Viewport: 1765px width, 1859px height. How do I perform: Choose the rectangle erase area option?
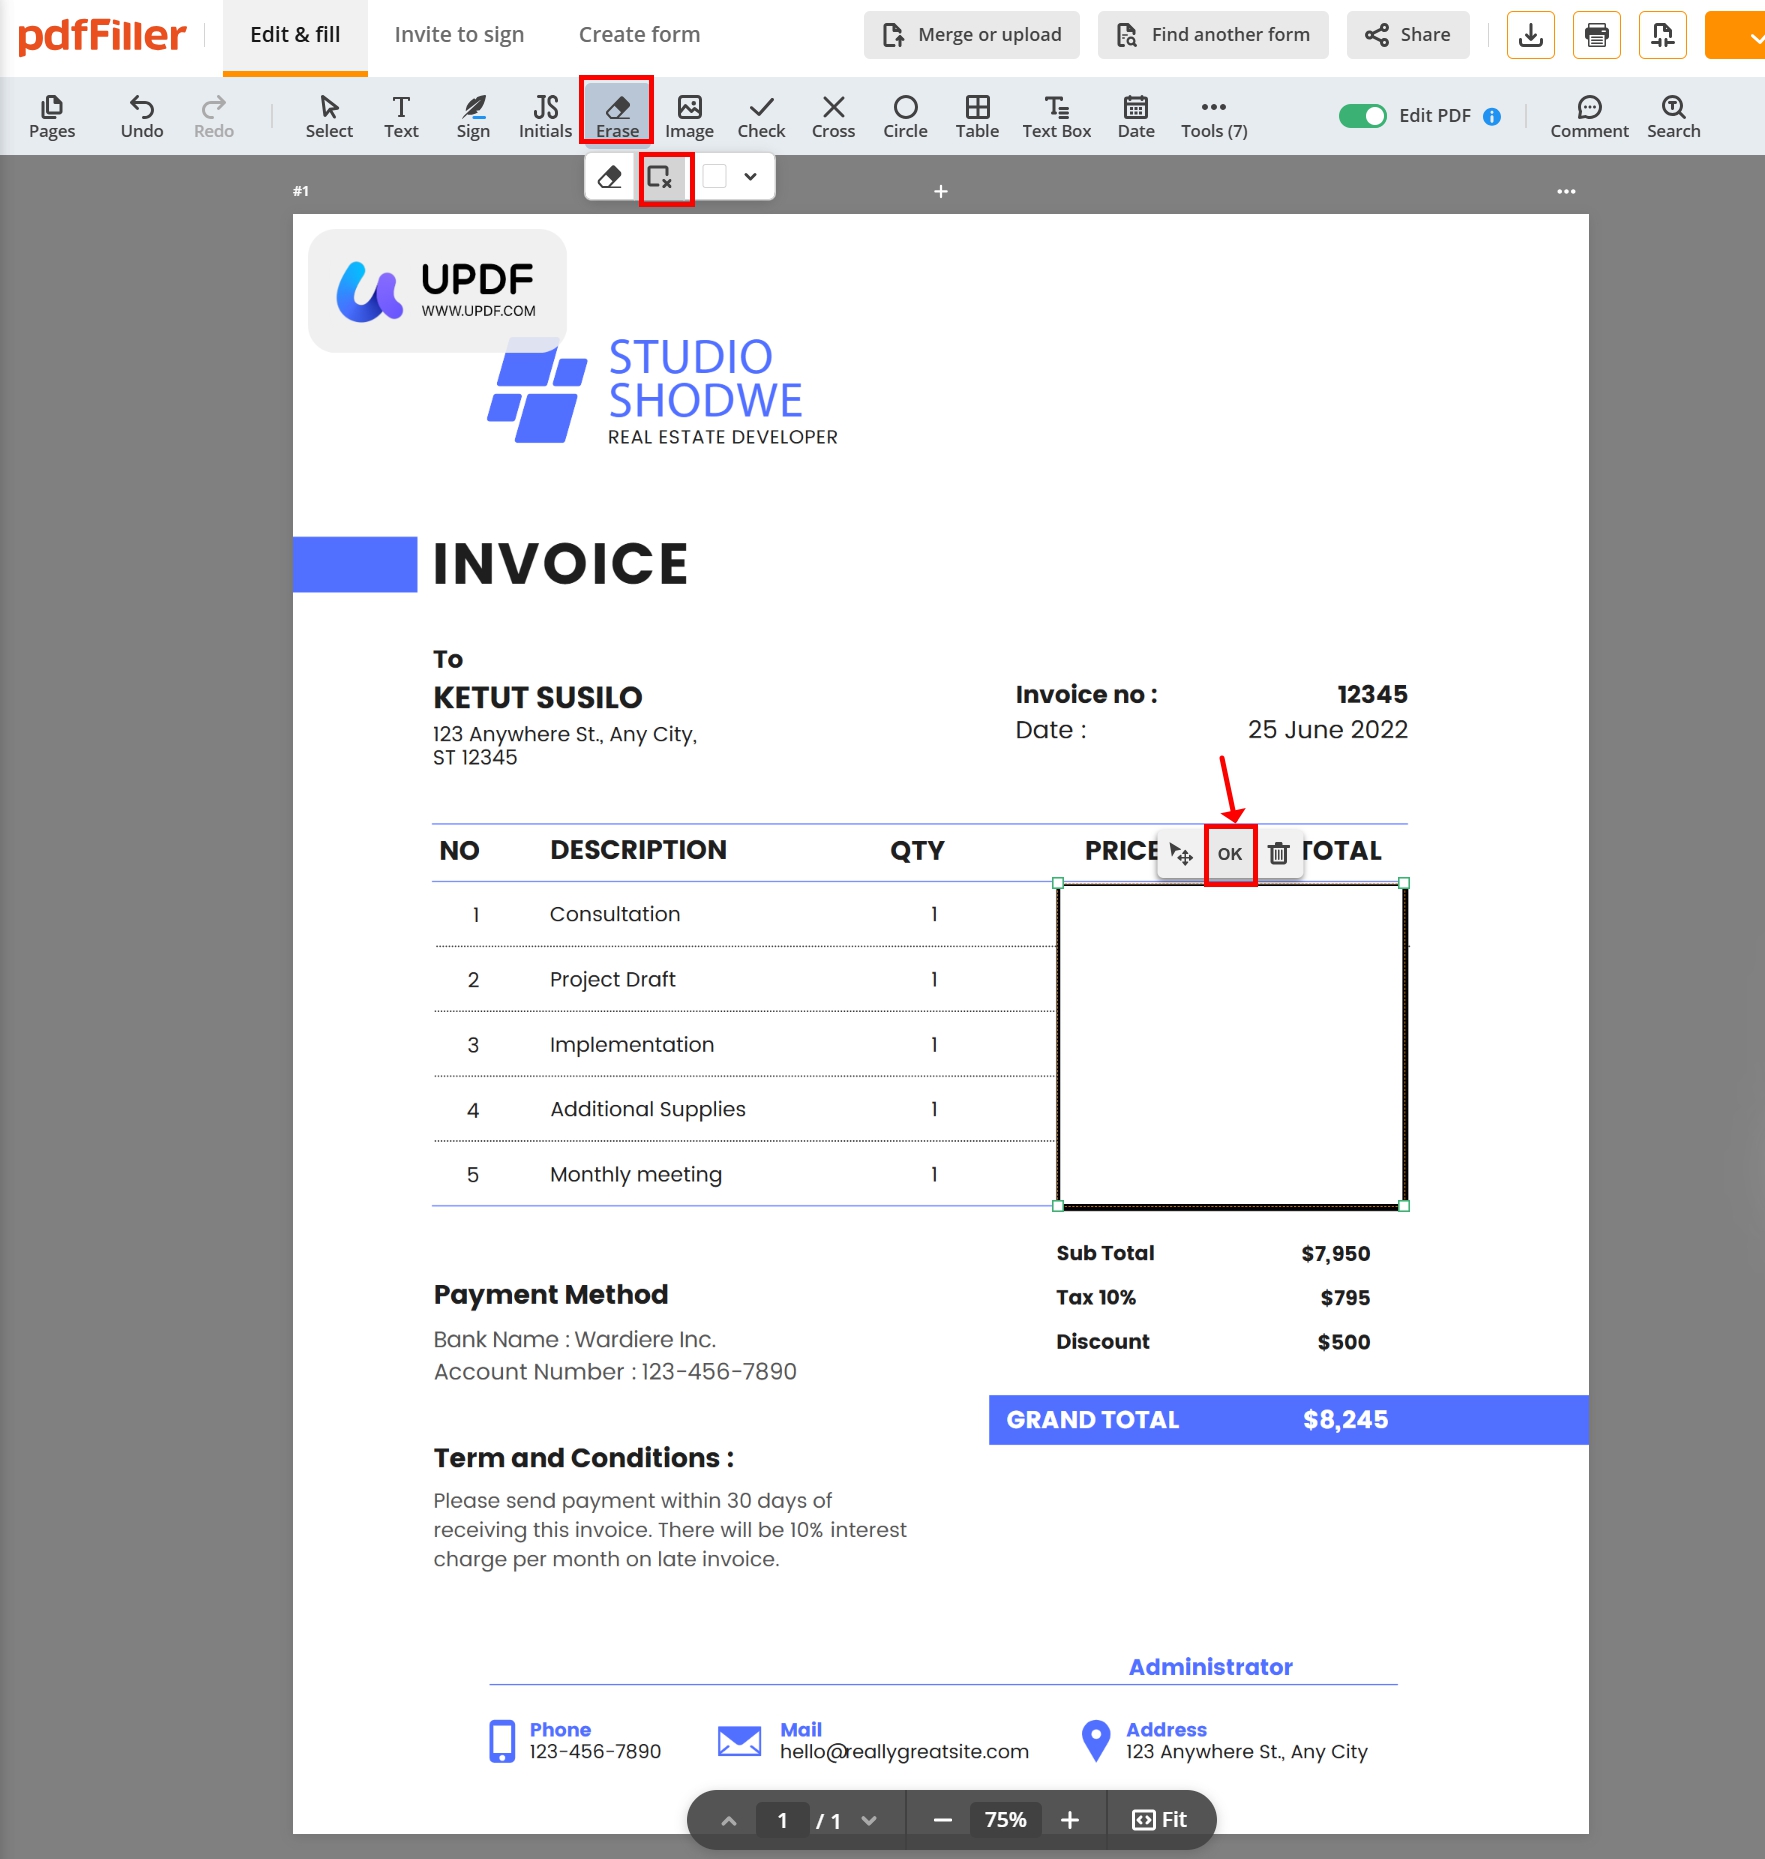pyautogui.click(x=660, y=177)
